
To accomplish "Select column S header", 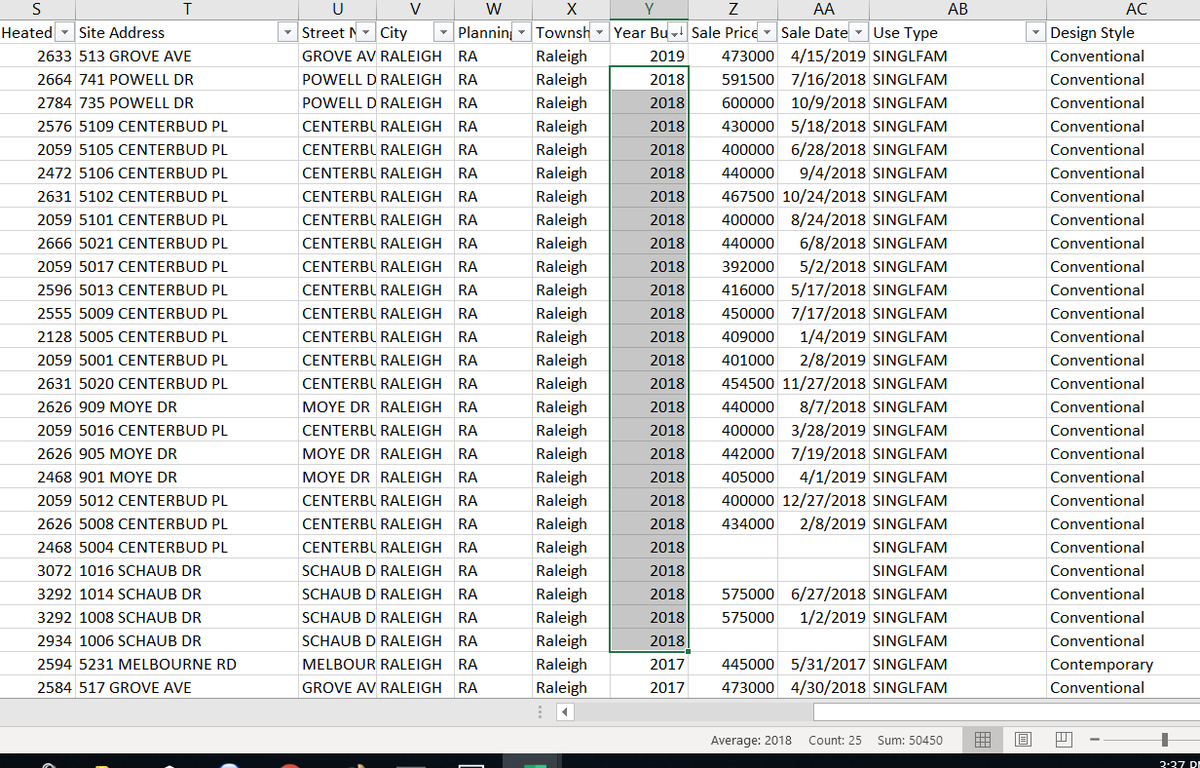I will (x=37, y=10).
